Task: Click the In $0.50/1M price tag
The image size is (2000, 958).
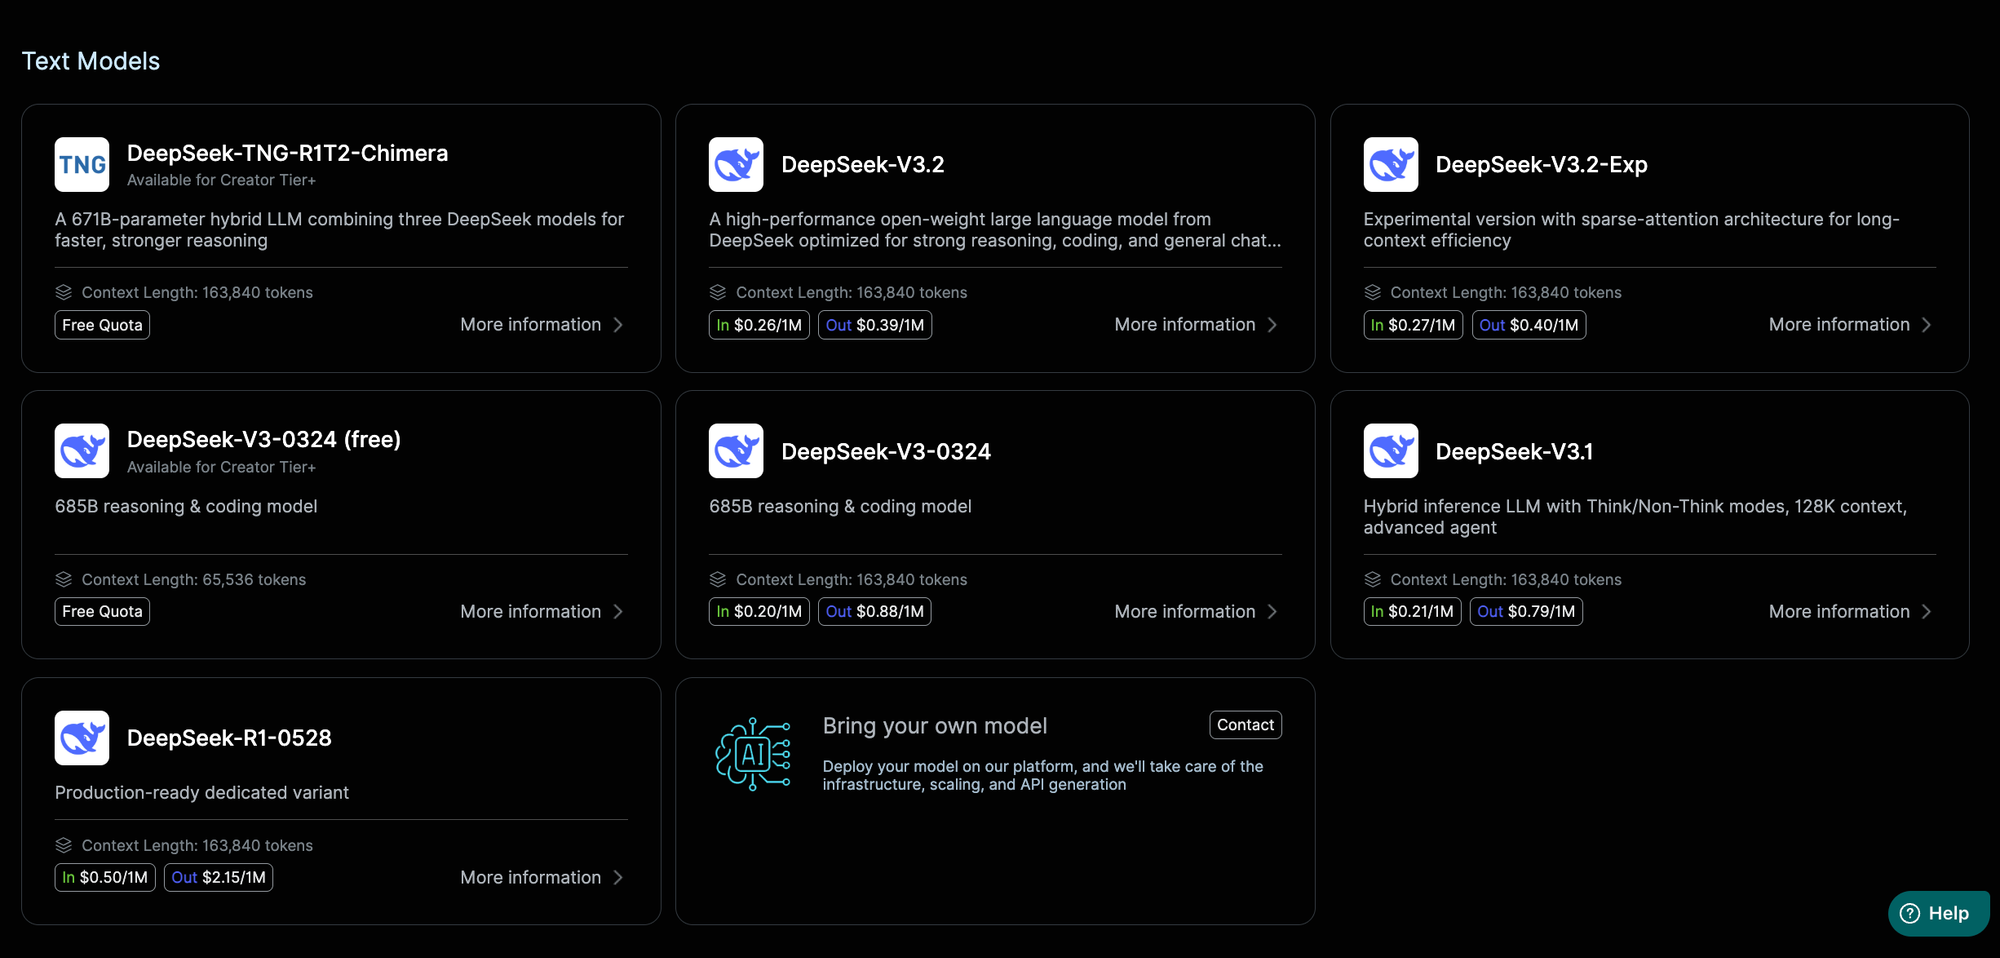Action: [x=105, y=877]
